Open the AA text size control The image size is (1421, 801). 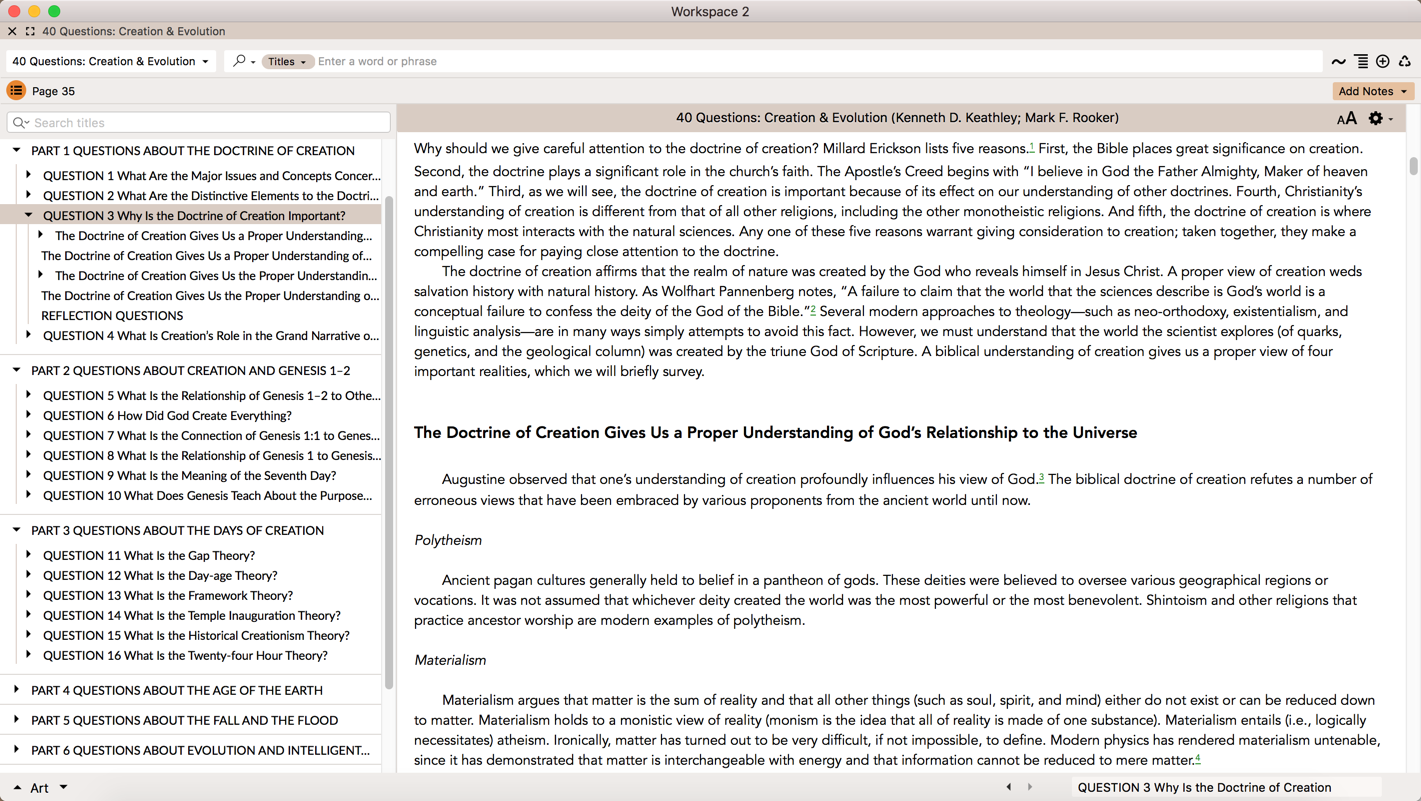tap(1346, 119)
